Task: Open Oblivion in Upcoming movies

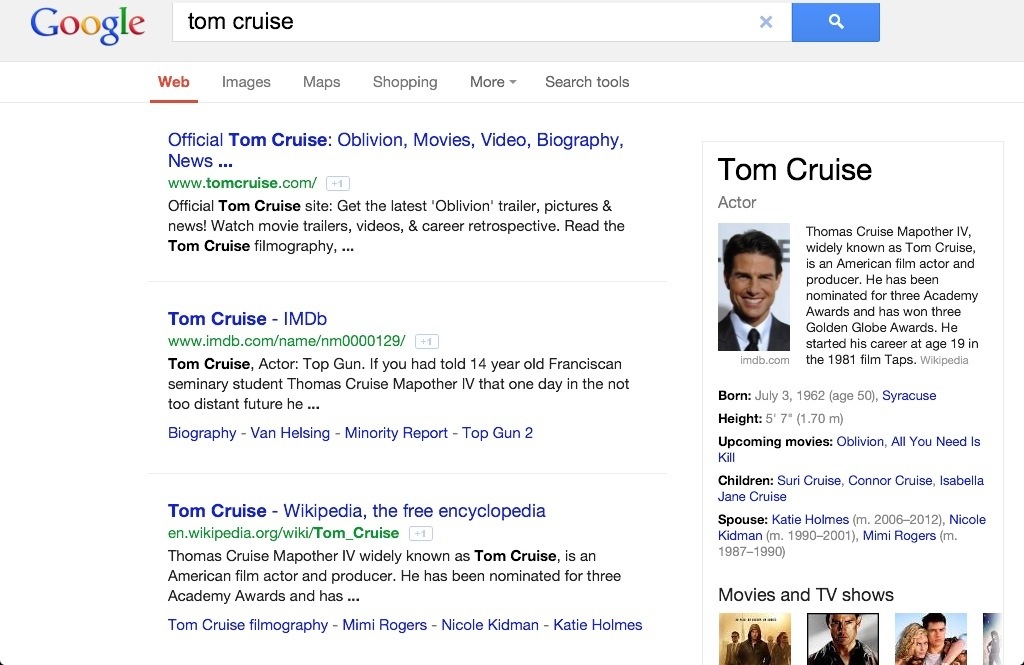Action: click(x=859, y=442)
